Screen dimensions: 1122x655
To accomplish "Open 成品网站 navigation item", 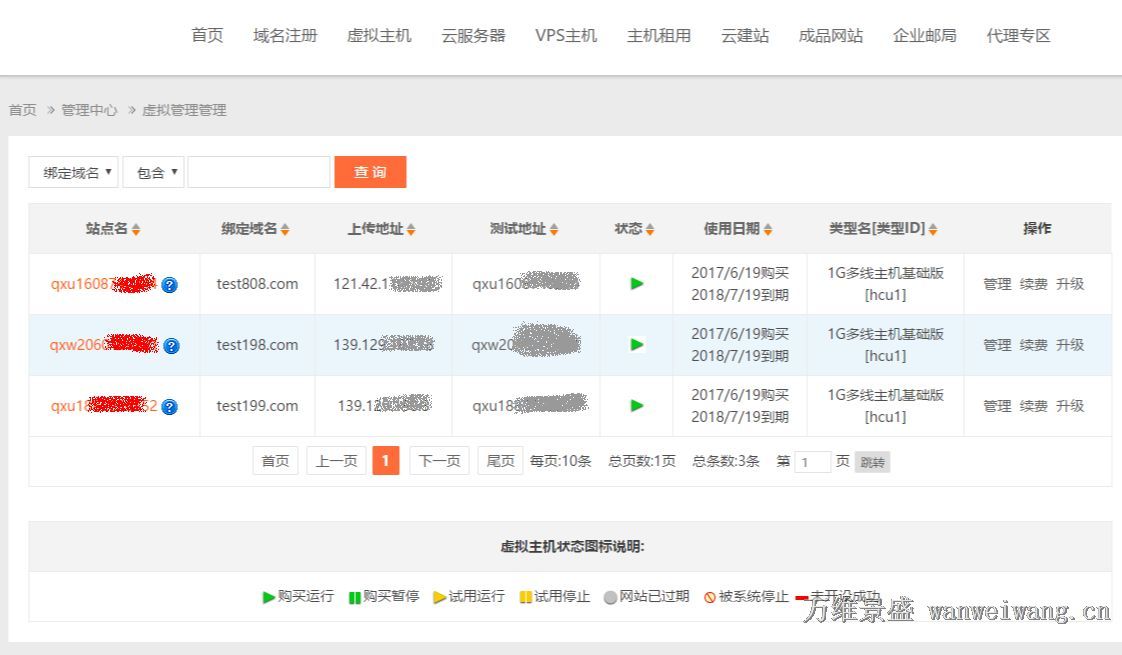I will point(831,35).
